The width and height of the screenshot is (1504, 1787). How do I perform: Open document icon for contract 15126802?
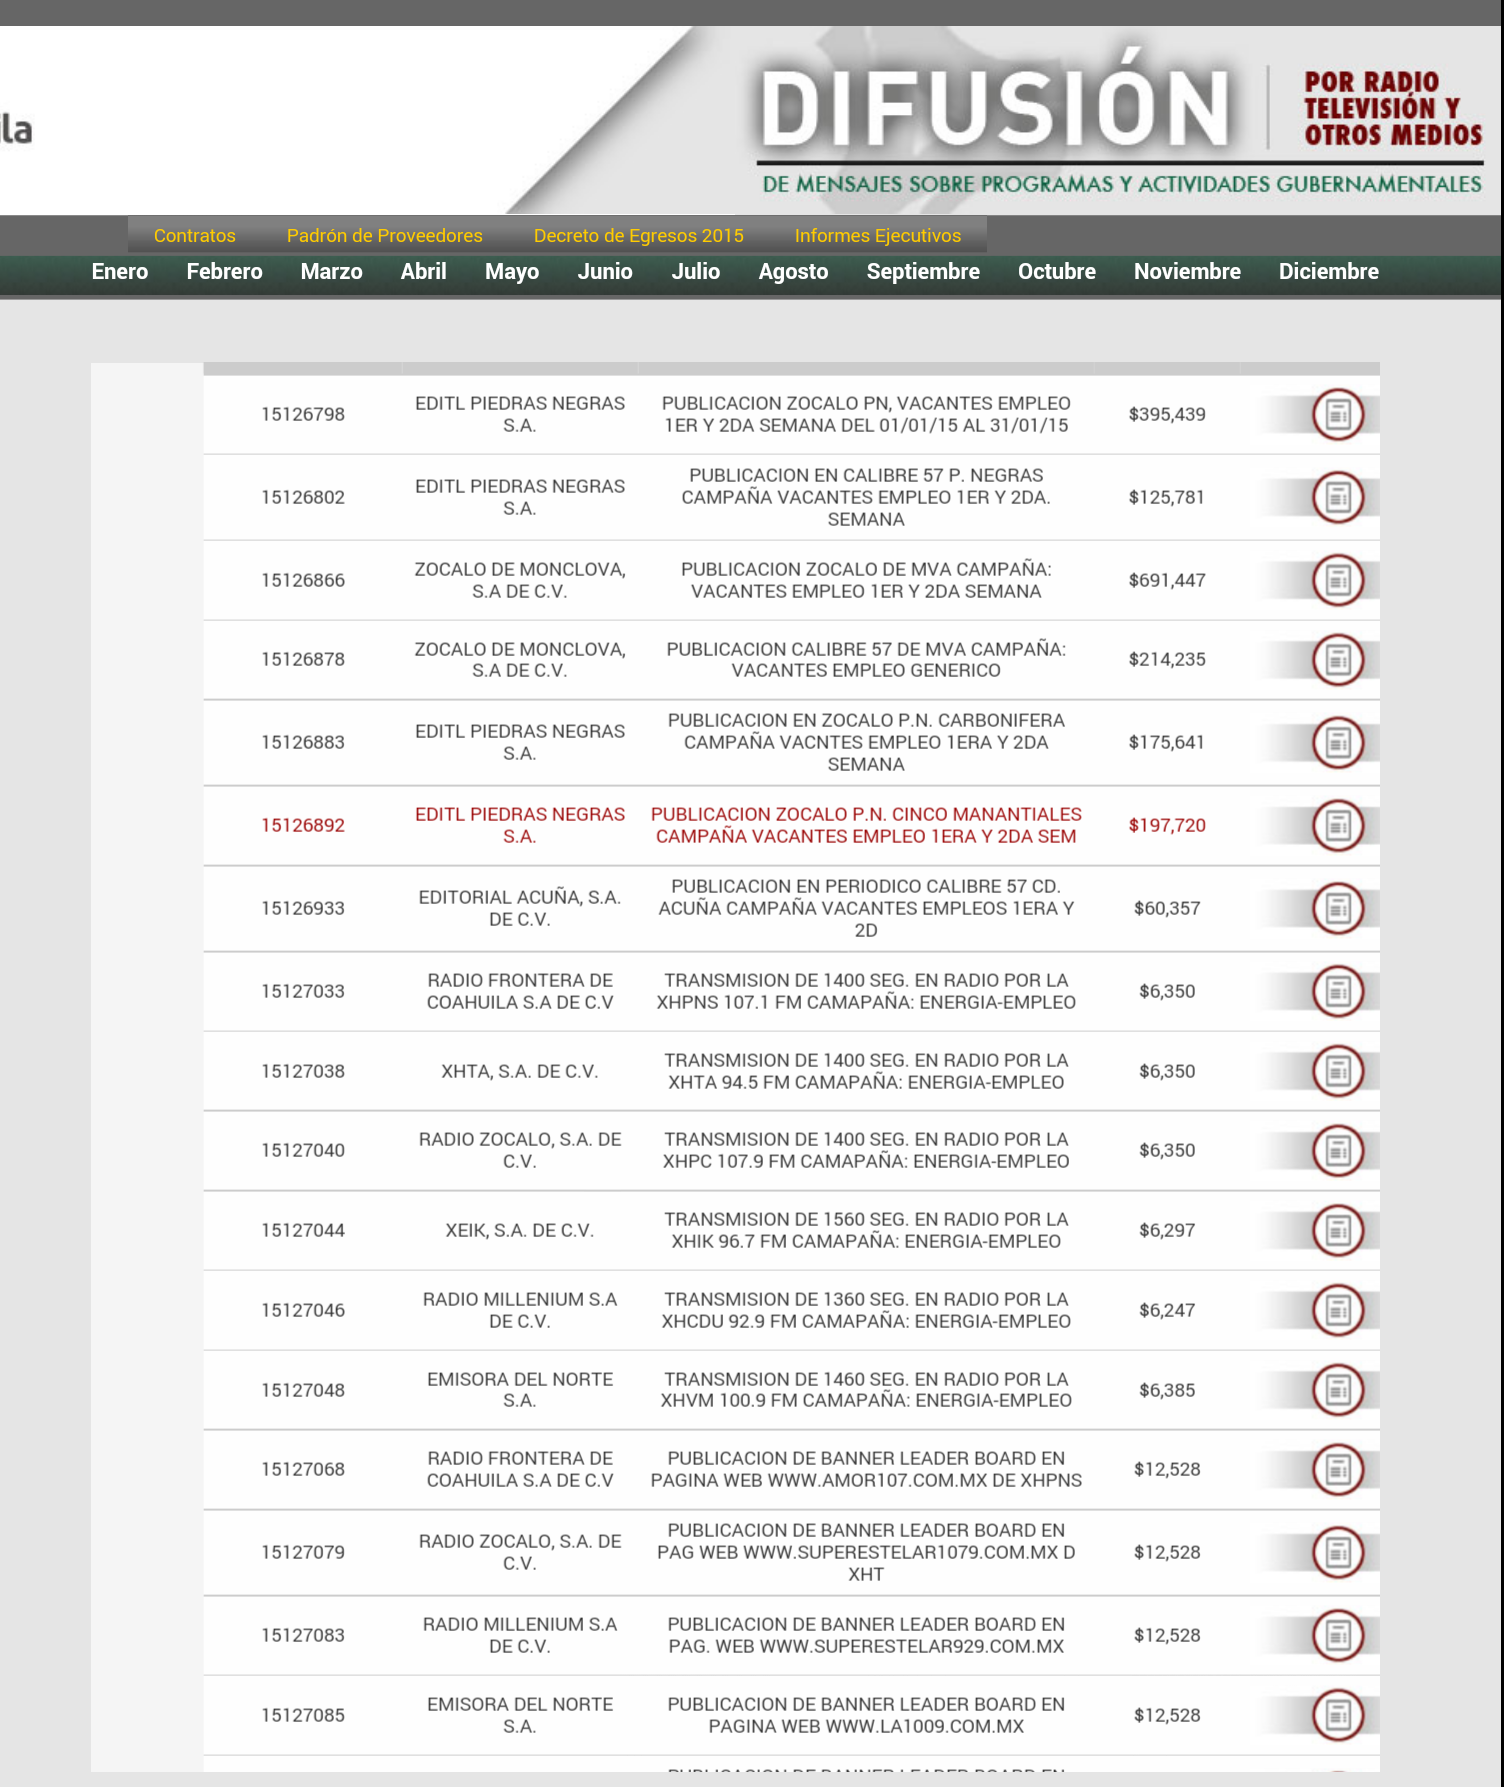click(1338, 497)
